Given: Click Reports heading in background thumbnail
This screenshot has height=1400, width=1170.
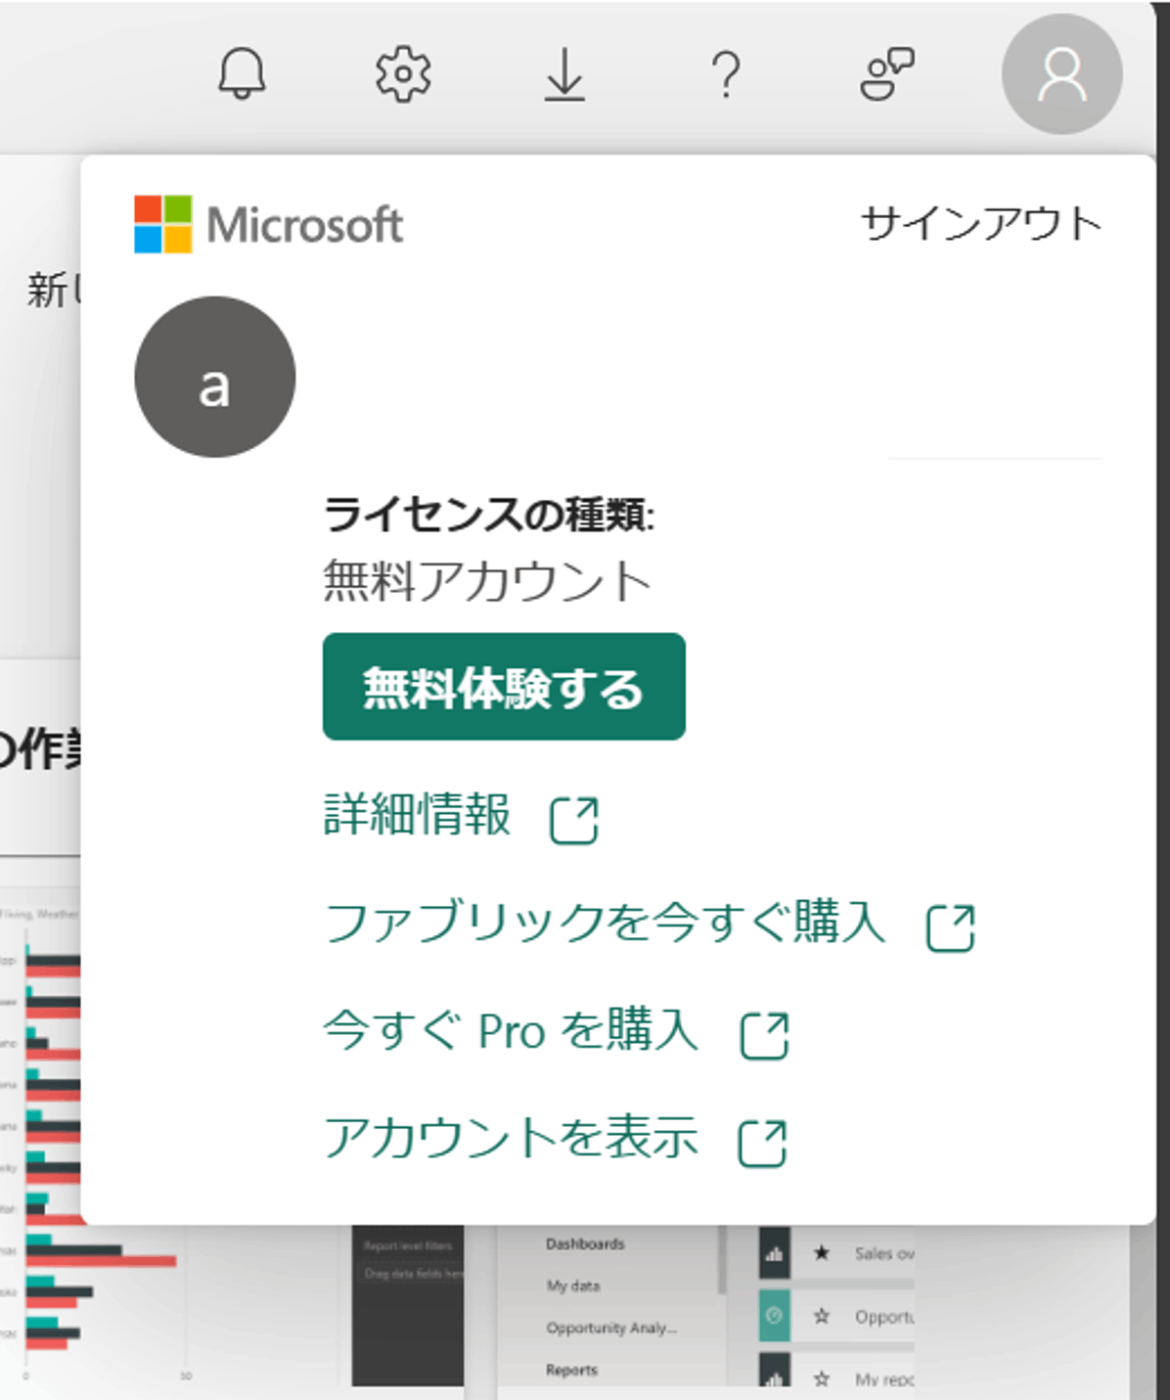Looking at the screenshot, I should coord(572,1370).
